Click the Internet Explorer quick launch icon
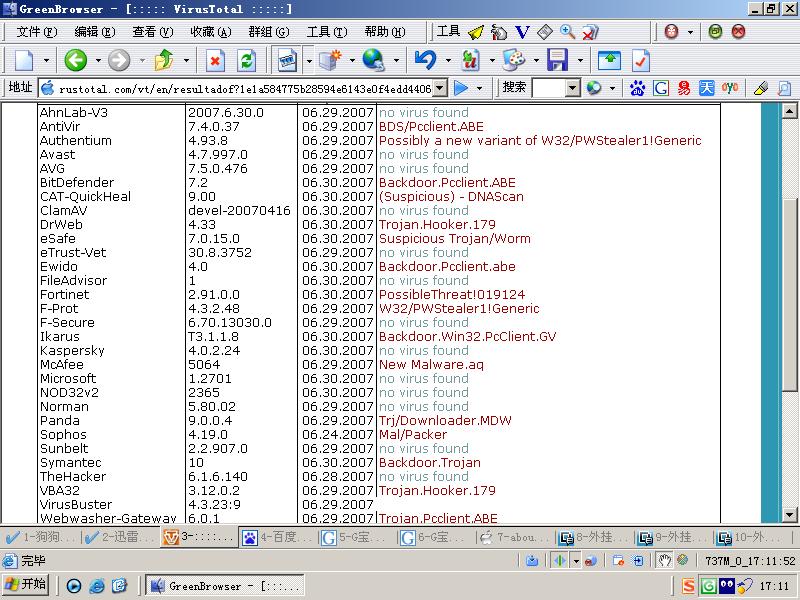The image size is (800, 600). click(96, 586)
